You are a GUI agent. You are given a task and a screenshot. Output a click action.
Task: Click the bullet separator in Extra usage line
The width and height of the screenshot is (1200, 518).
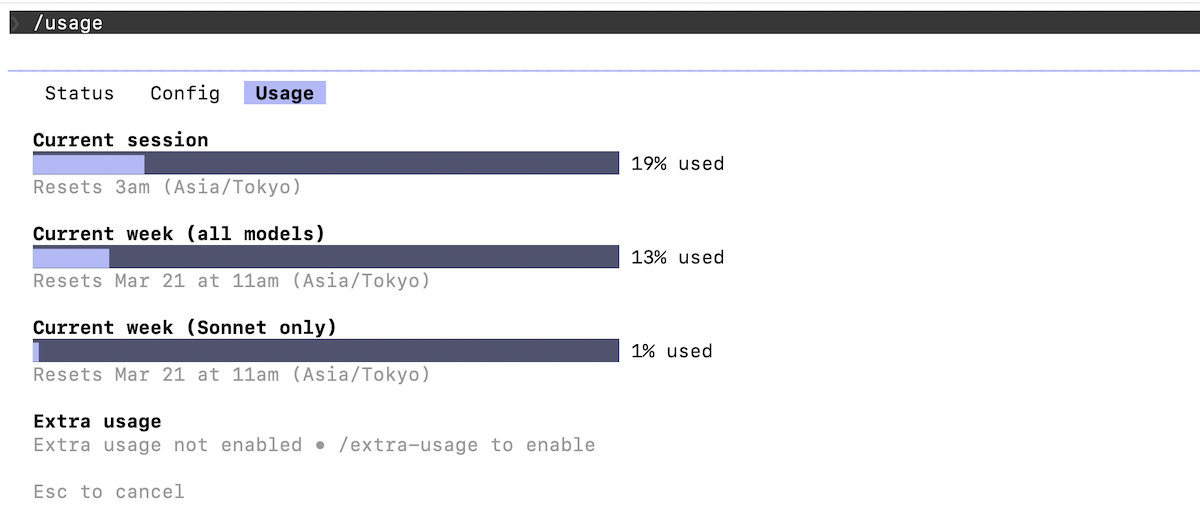coord(320,445)
